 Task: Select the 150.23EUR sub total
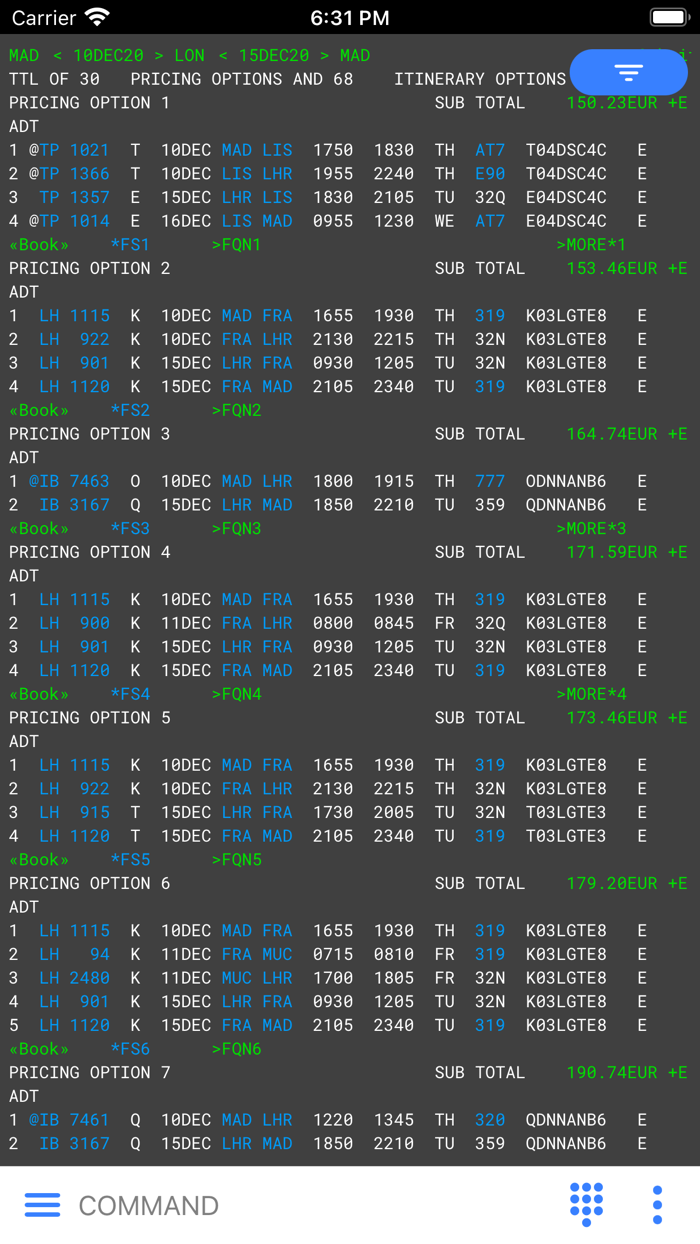pyautogui.click(x=612, y=103)
